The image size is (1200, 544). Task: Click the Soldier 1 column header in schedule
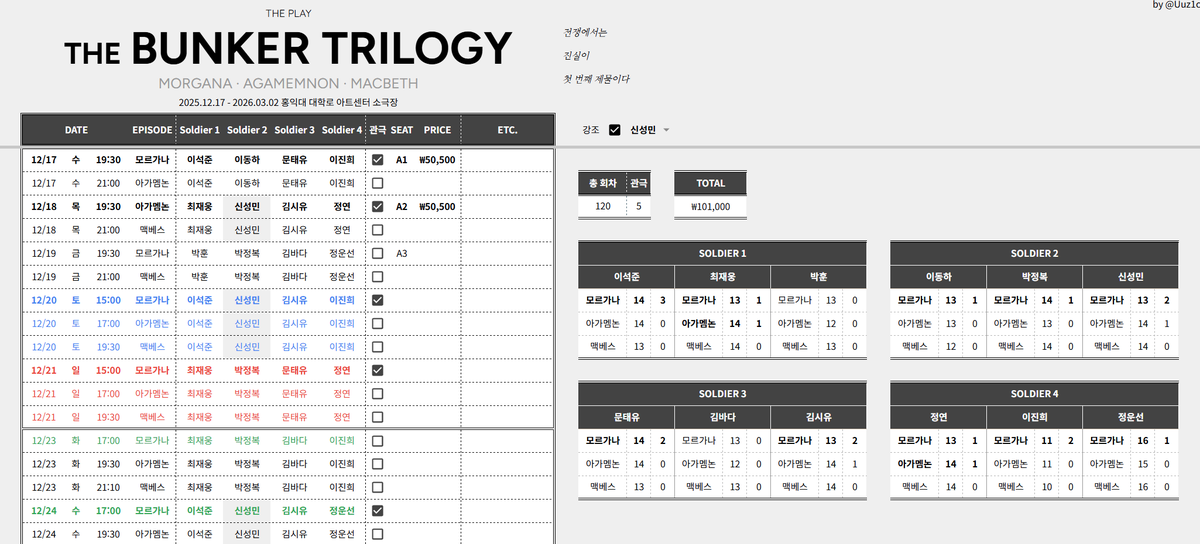tap(200, 130)
